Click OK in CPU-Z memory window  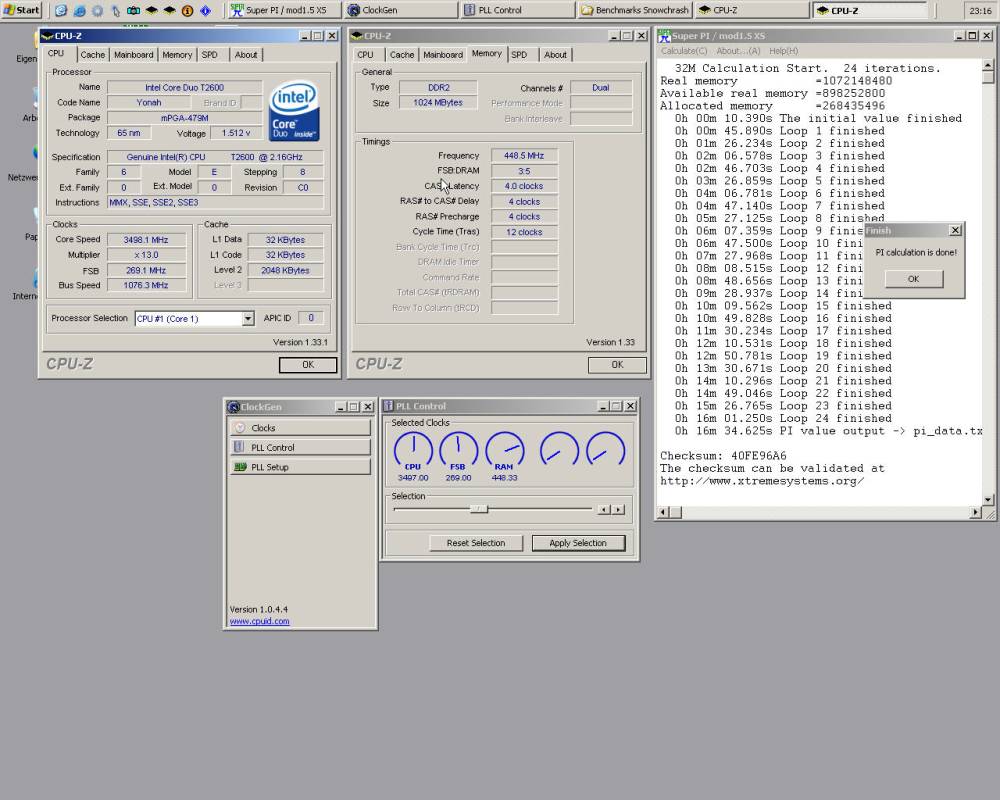617,365
